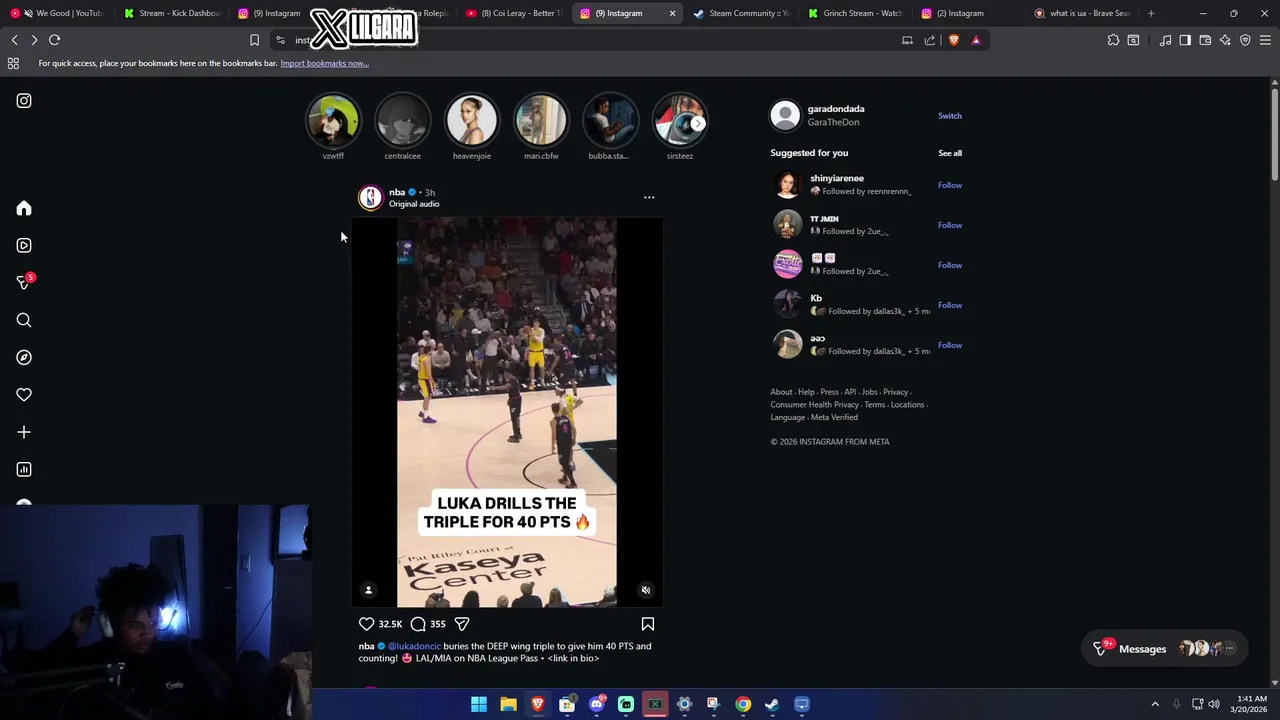Image resolution: width=1280 pixels, height=720 pixels.
Task: Open the @lukadoncic mention in caption
Action: [x=414, y=646]
